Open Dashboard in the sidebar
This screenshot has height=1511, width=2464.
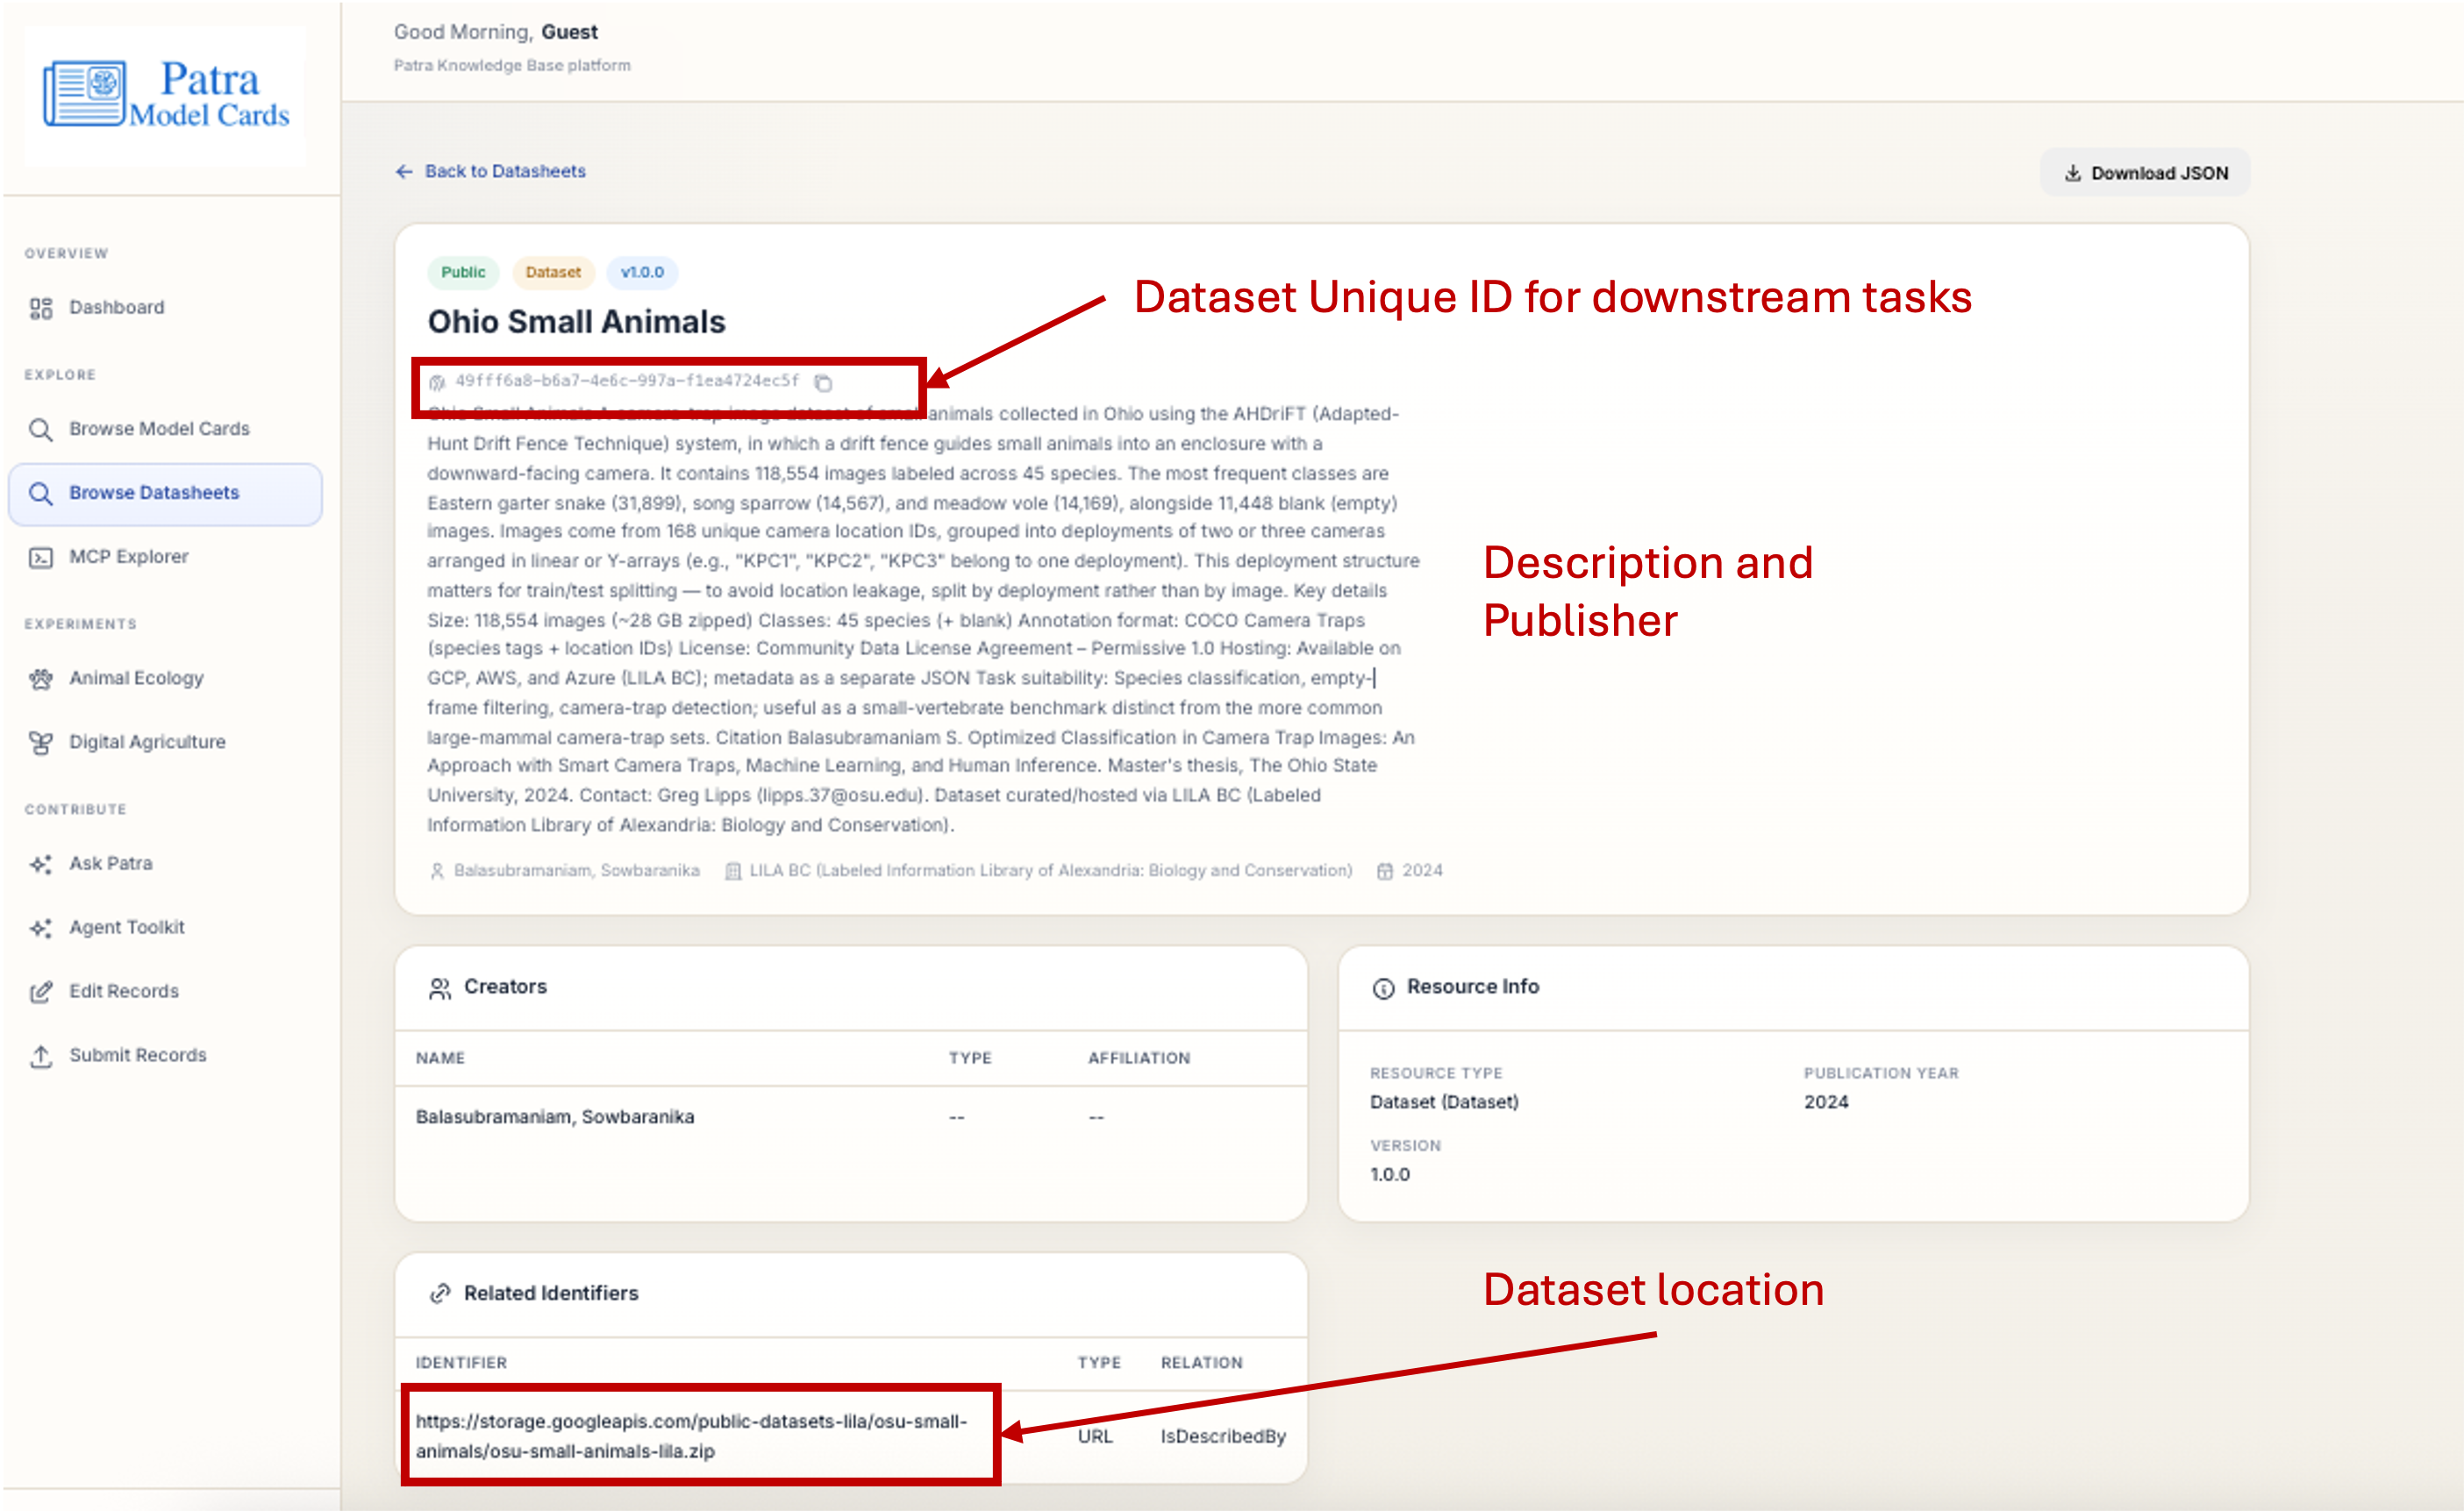pyautogui.click(x=165, y=308)
